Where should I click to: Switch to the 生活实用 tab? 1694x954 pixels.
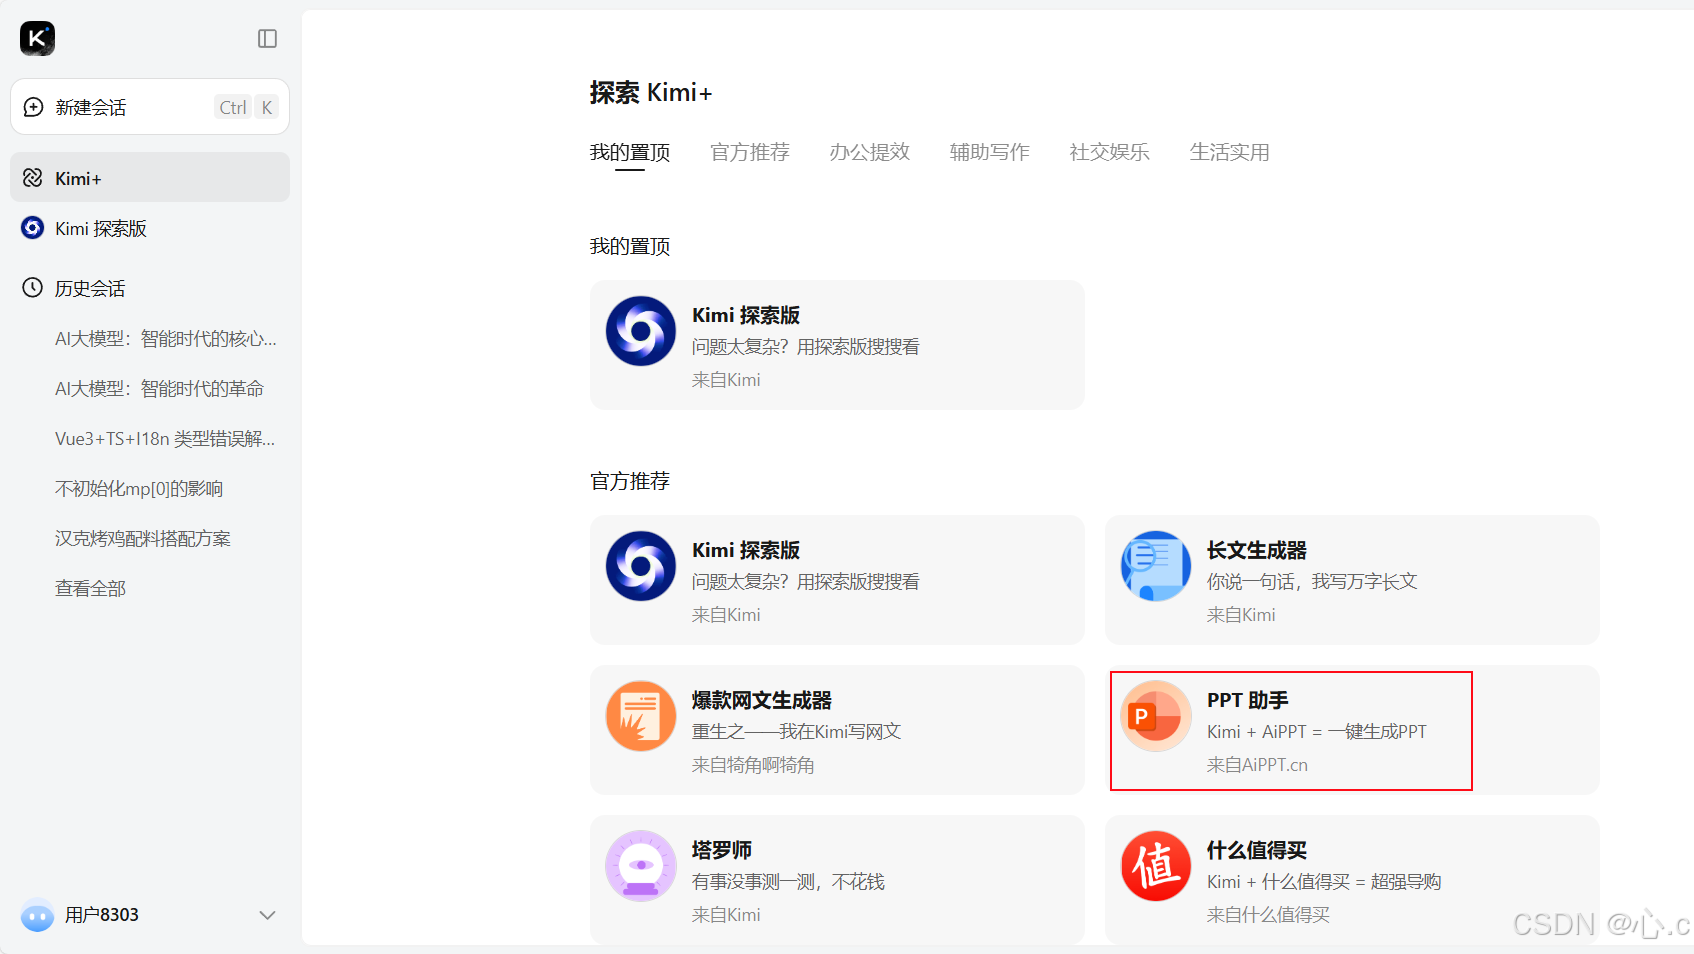click(x=1230, y=152)
